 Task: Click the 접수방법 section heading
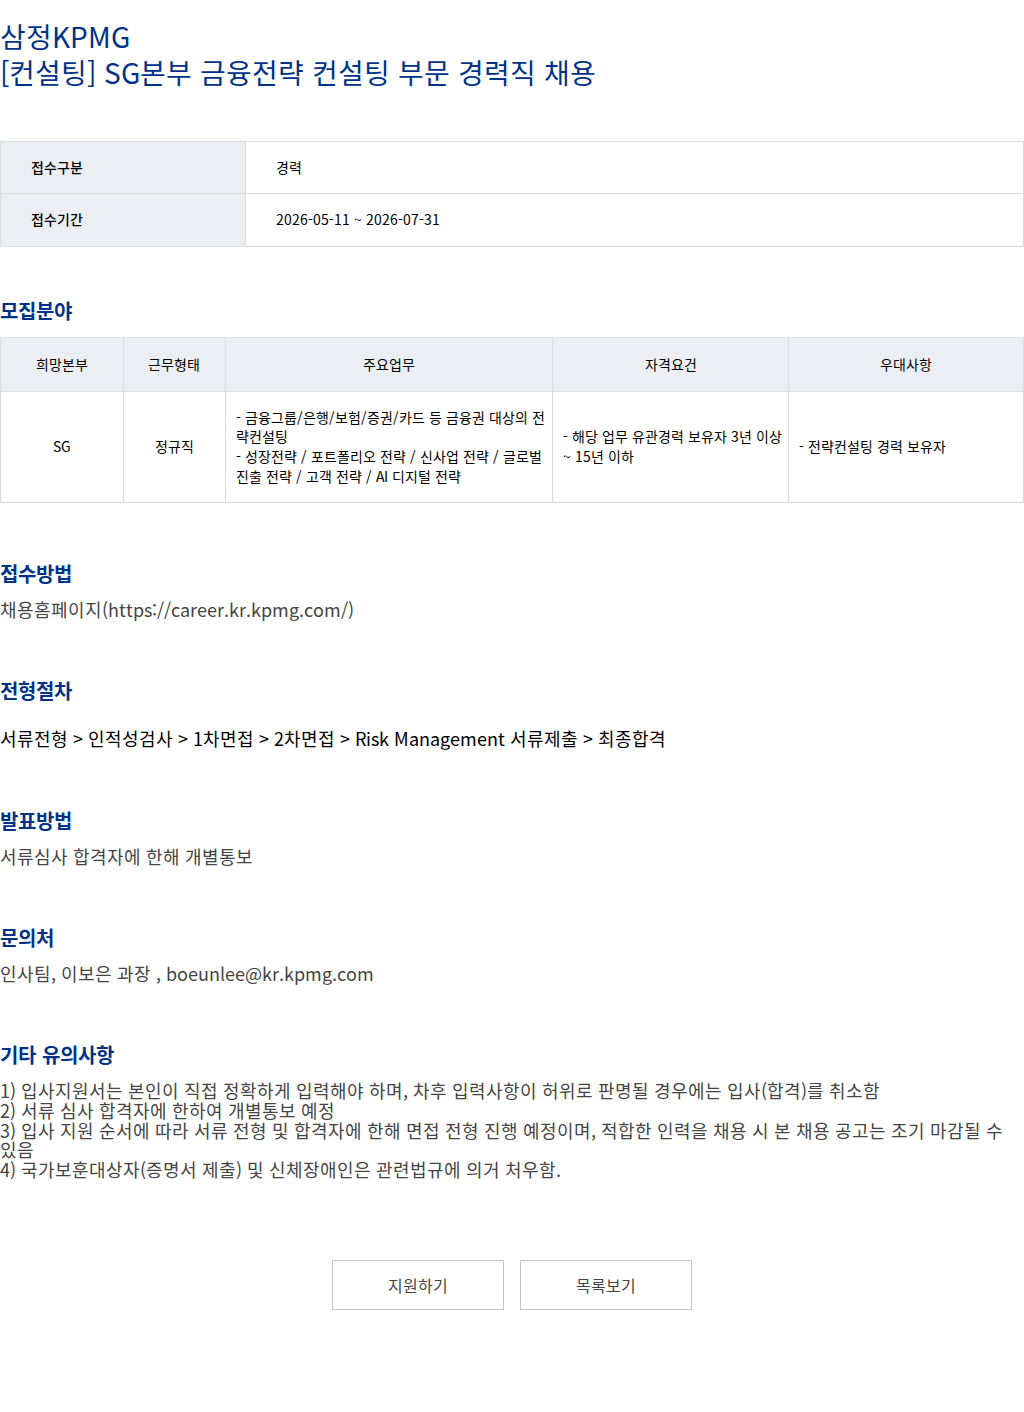(37, 574)
